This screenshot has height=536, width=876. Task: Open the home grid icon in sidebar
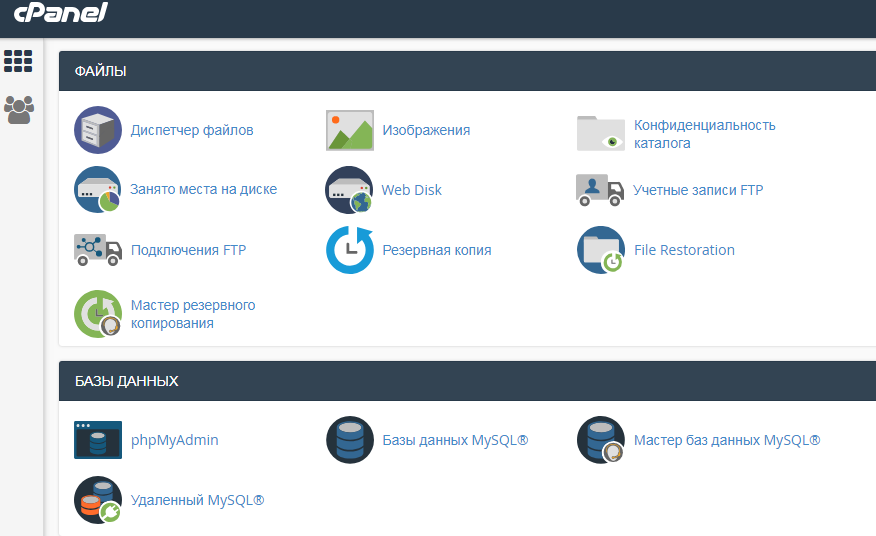(x=18, y=61)
